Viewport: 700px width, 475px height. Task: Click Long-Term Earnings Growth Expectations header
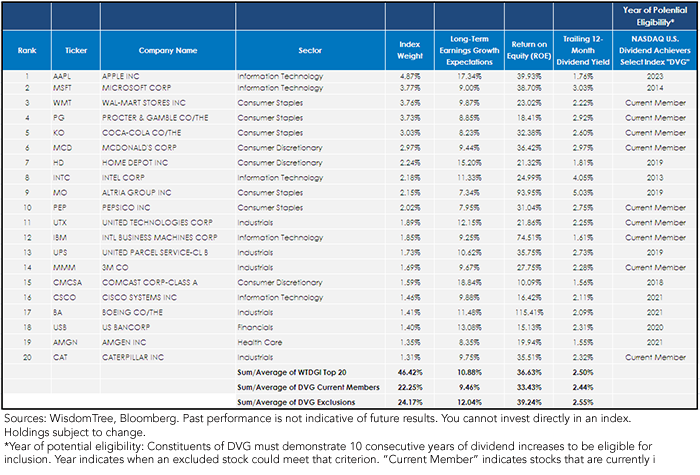tap(469, 50)
